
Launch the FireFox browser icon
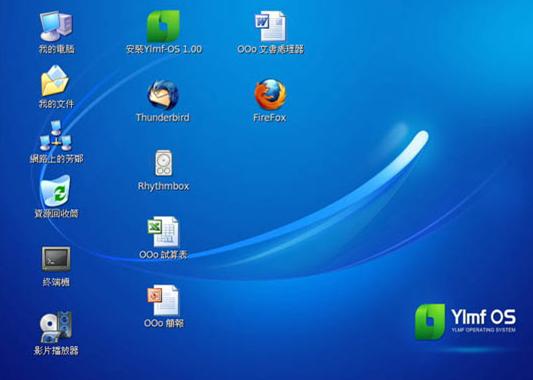coord(270,95)
